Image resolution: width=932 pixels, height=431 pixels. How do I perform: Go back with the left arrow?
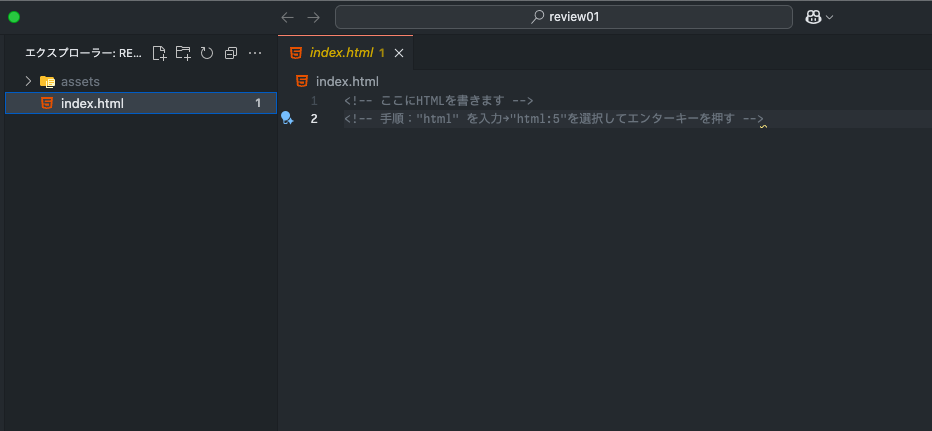point(288,17)
